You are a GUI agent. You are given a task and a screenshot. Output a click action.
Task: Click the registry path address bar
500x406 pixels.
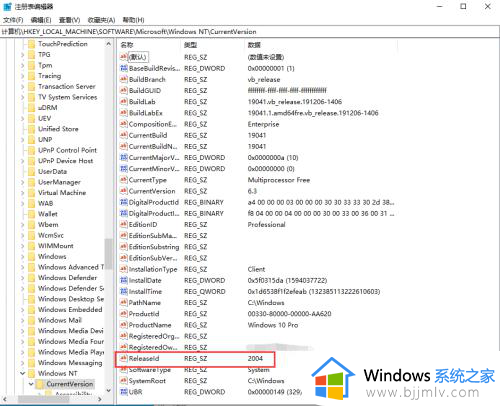[x=250, y=32]
